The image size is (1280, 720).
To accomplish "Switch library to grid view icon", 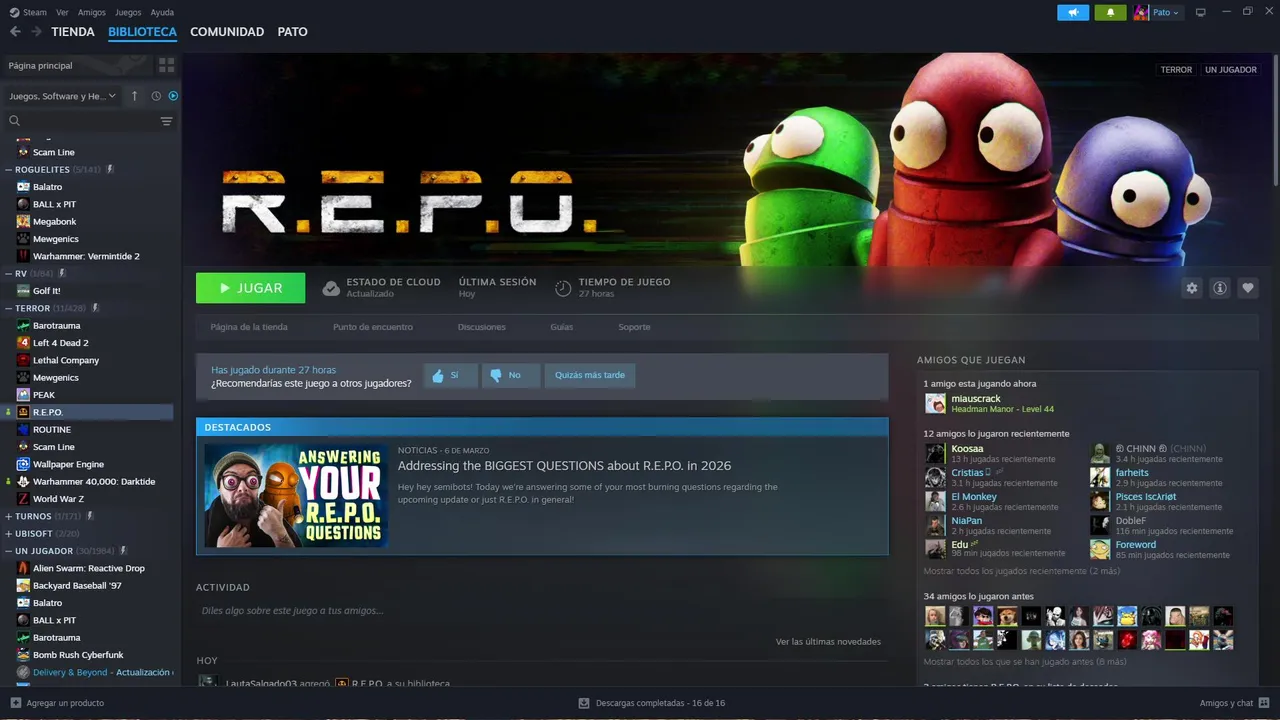I will point(166,65).
